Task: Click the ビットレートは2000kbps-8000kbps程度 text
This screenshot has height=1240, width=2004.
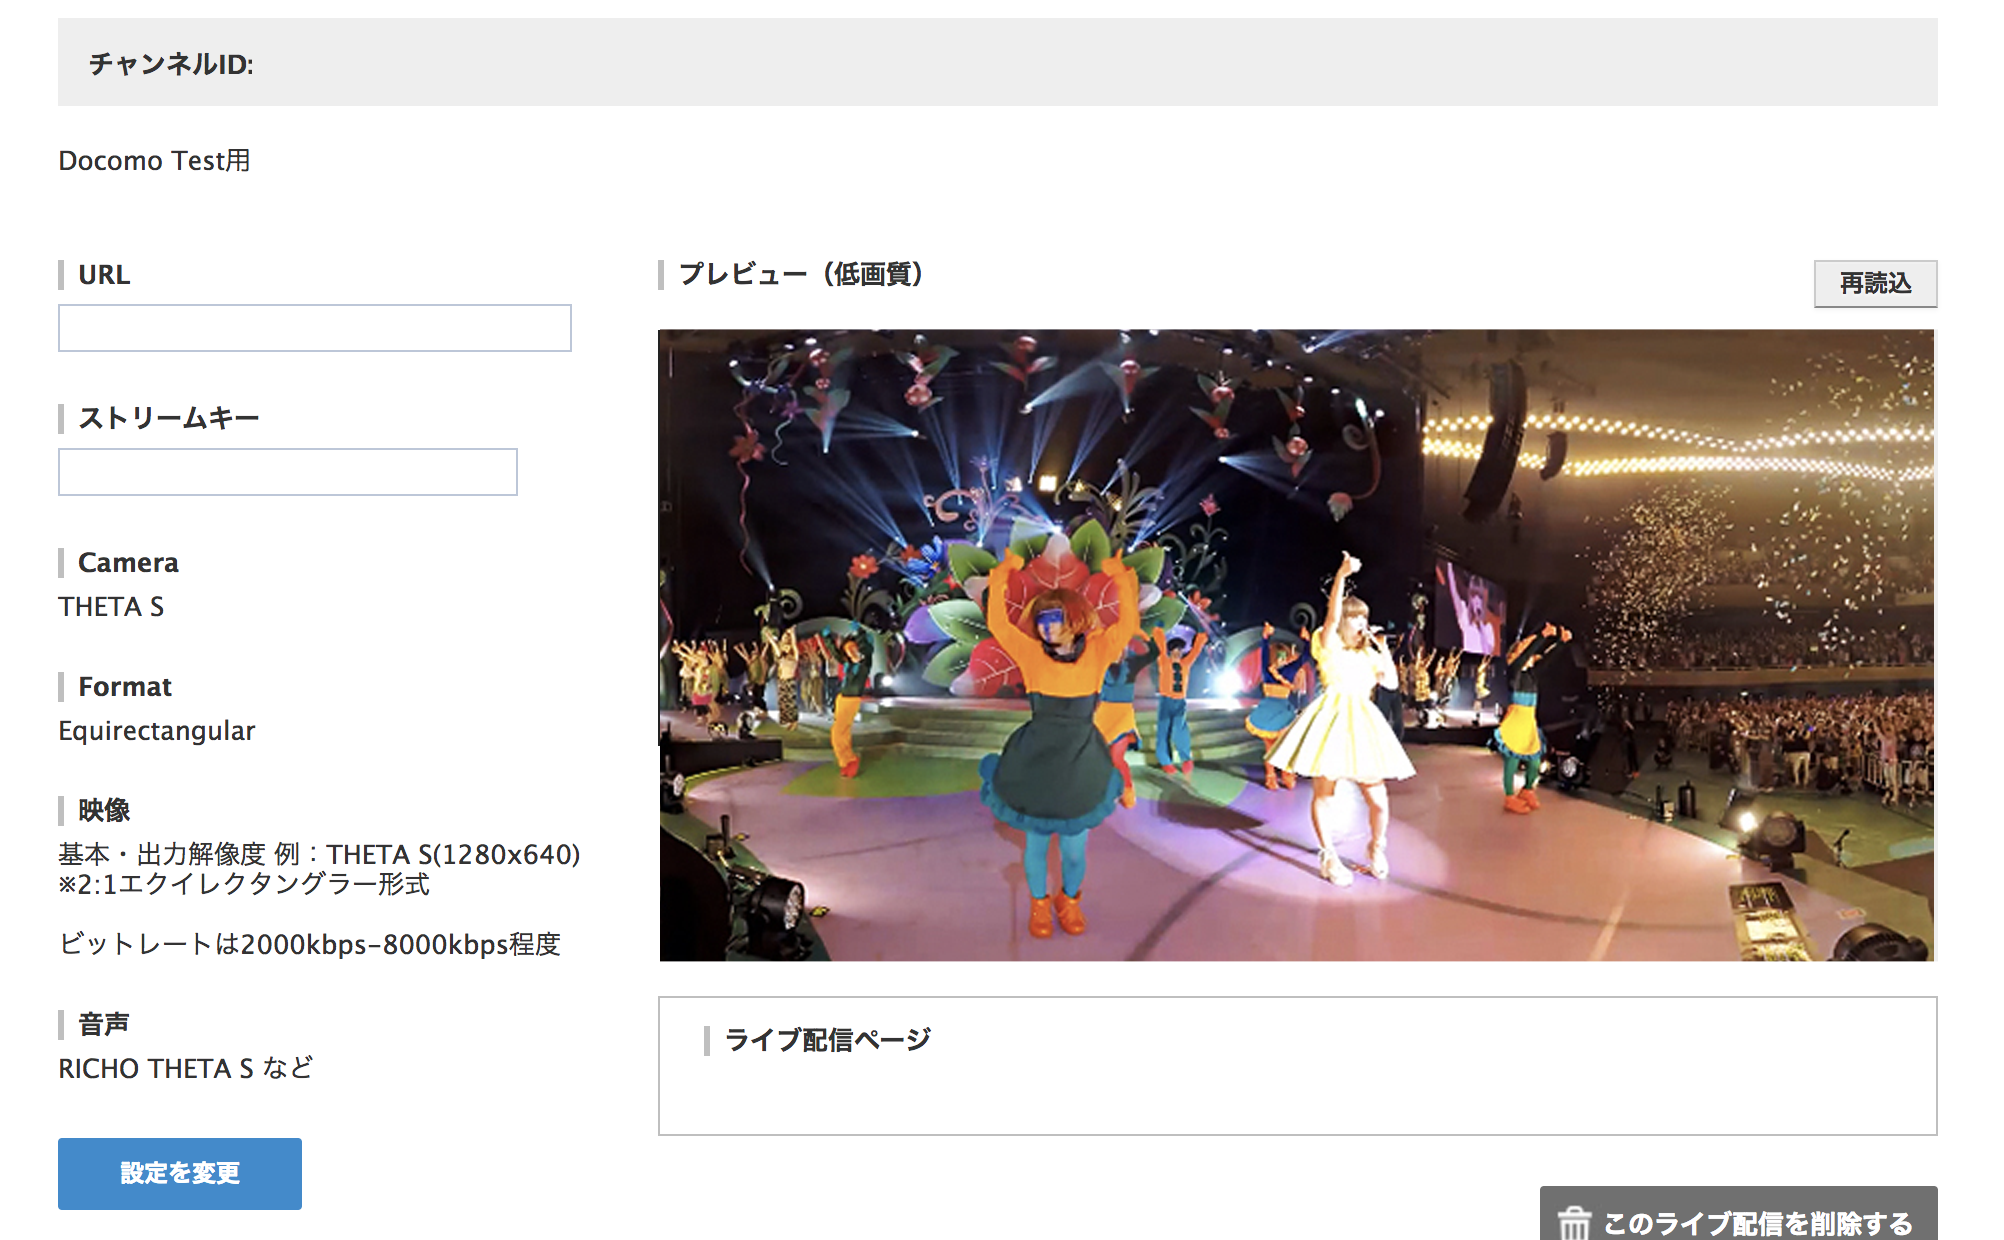Action: pyautogui.click(x=309, y=944)
